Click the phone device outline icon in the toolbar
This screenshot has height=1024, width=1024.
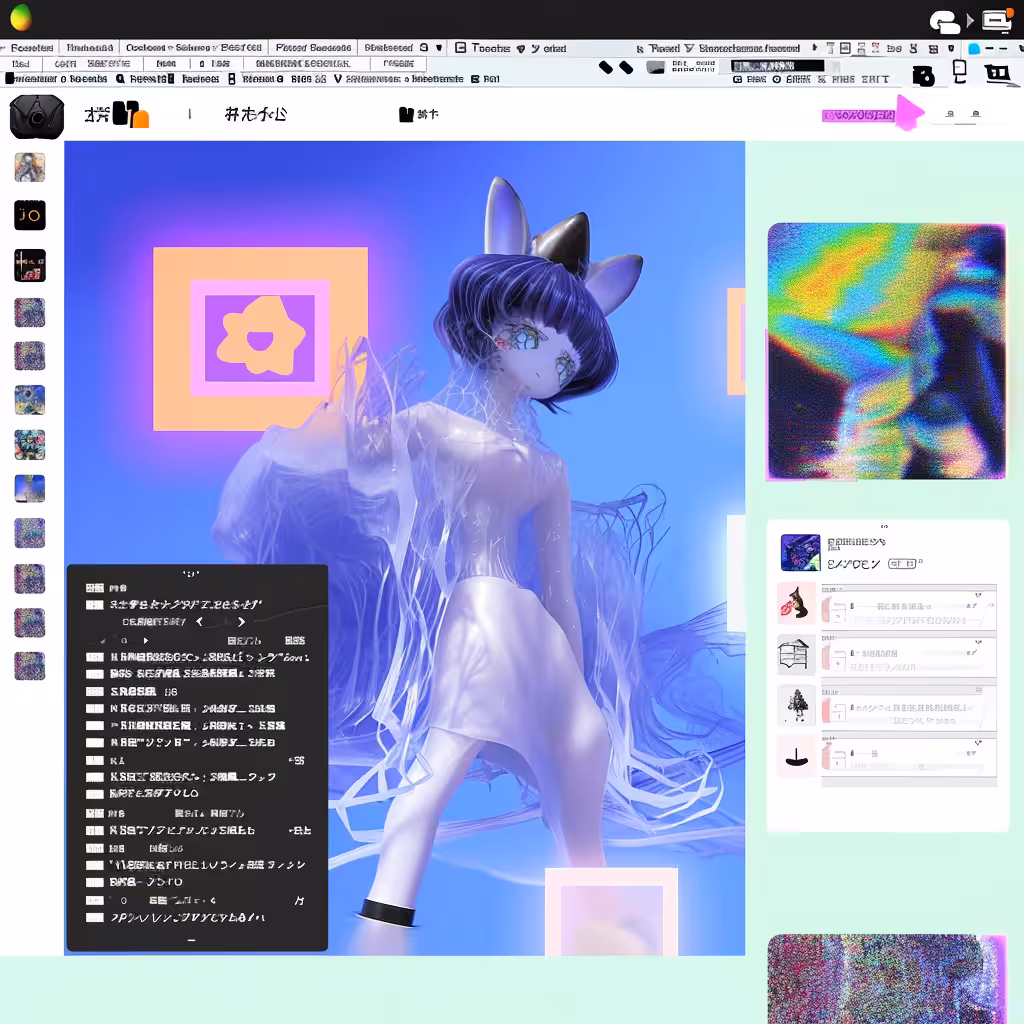click(x=959, y=71)
